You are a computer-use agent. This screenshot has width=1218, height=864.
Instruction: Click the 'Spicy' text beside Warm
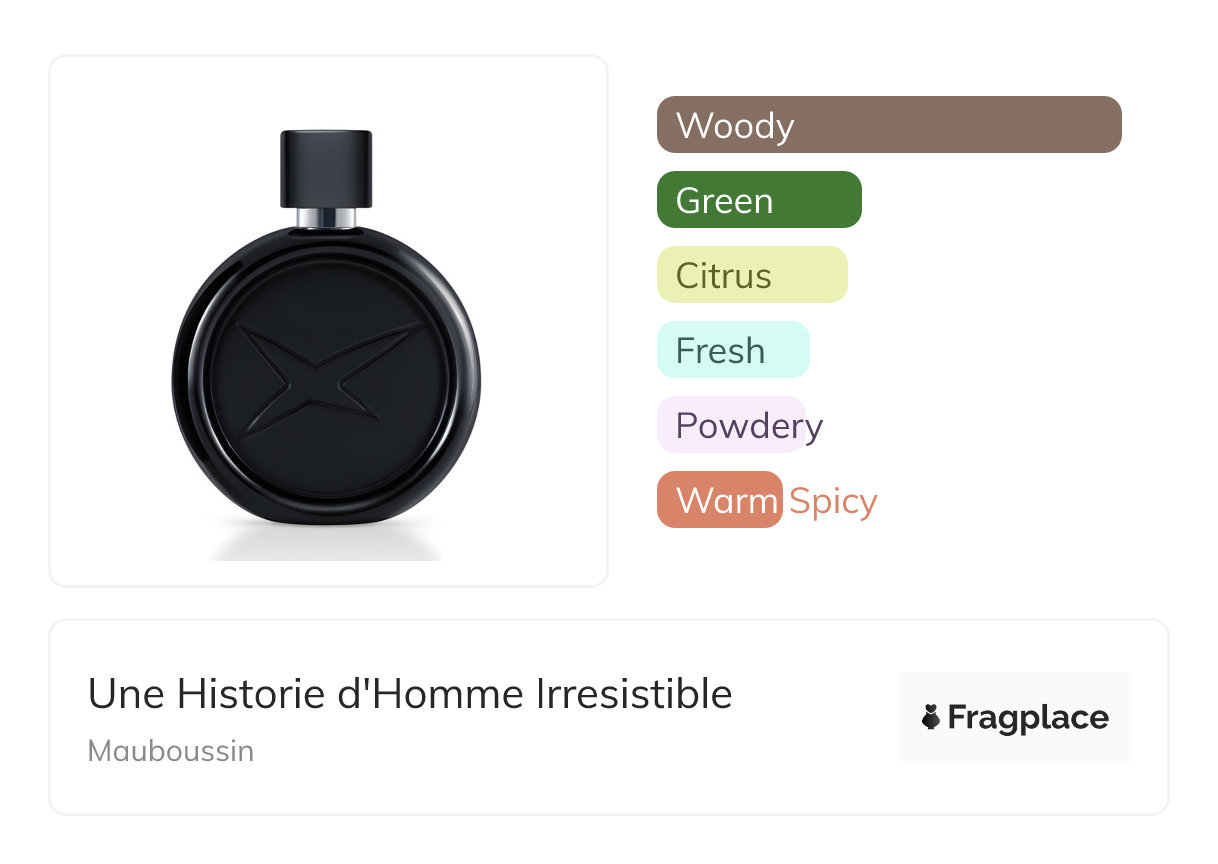[833, 501]
